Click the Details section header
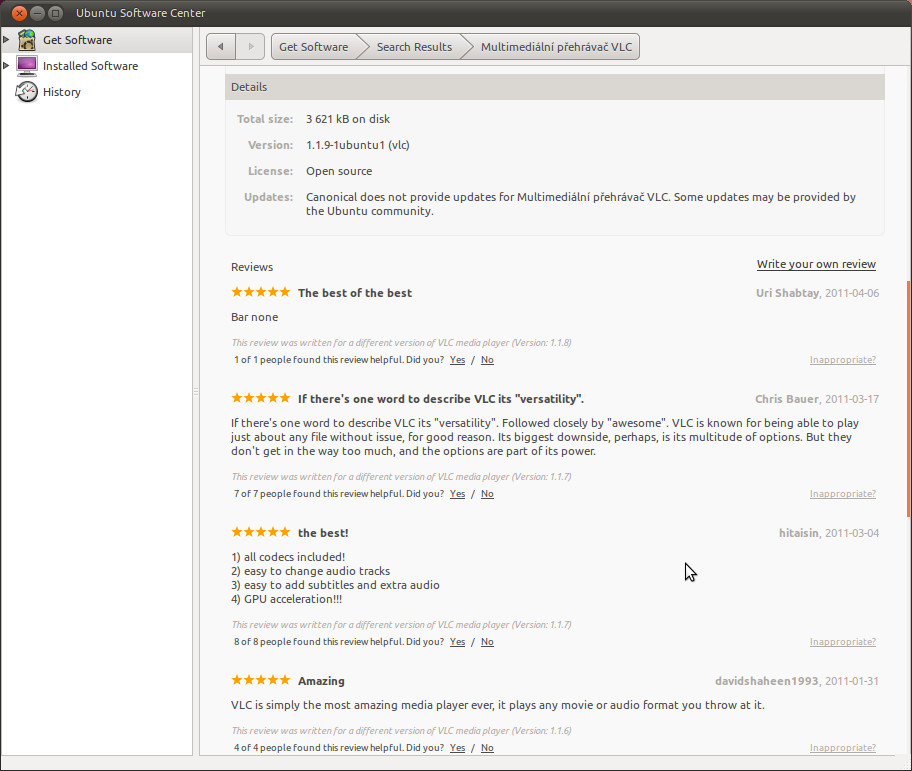This screenshot has height=771, width=912. [x=555, y=87]
